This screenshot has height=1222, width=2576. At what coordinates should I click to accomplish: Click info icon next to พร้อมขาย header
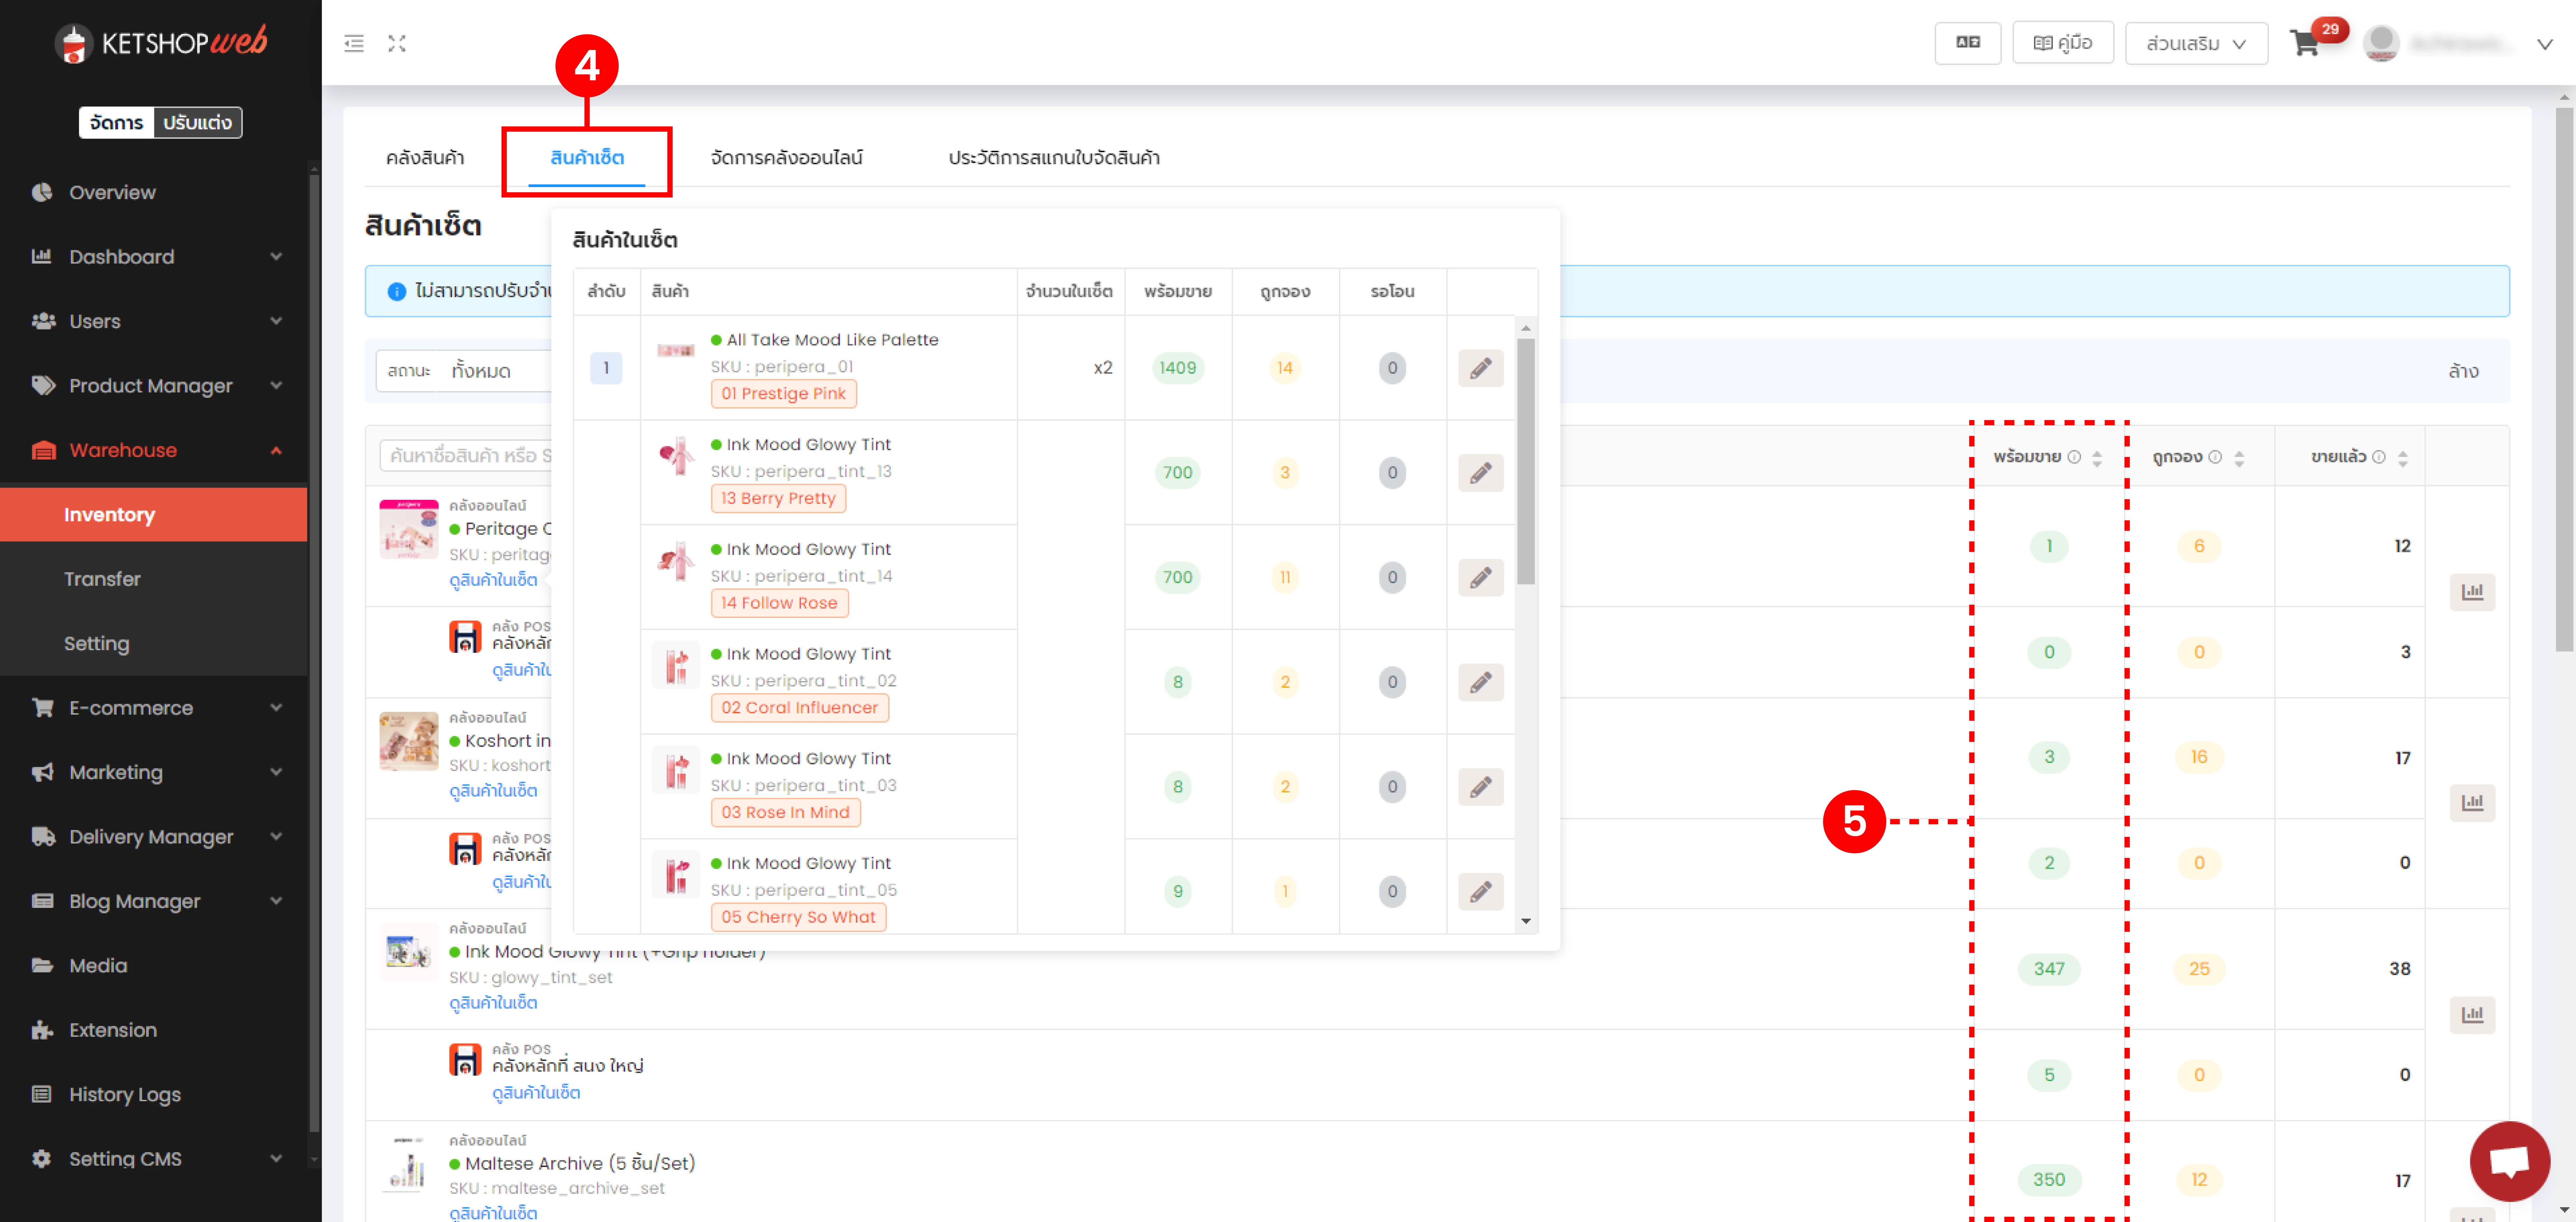tap(2074, 457)
